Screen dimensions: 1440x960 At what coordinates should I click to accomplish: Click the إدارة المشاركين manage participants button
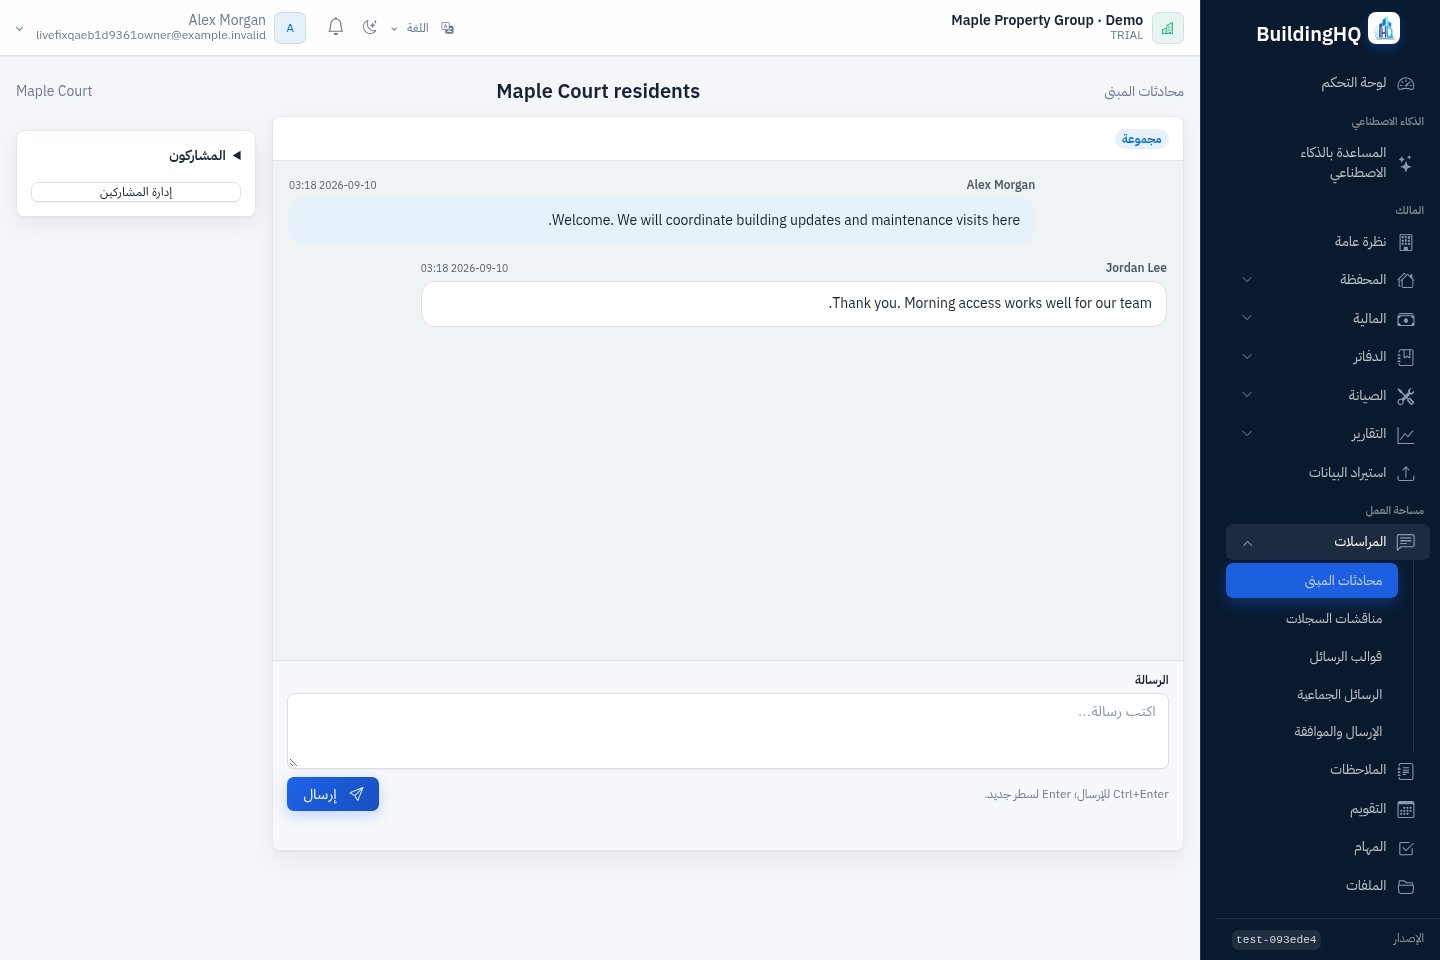pyautogui.click(x=136, y=192)
